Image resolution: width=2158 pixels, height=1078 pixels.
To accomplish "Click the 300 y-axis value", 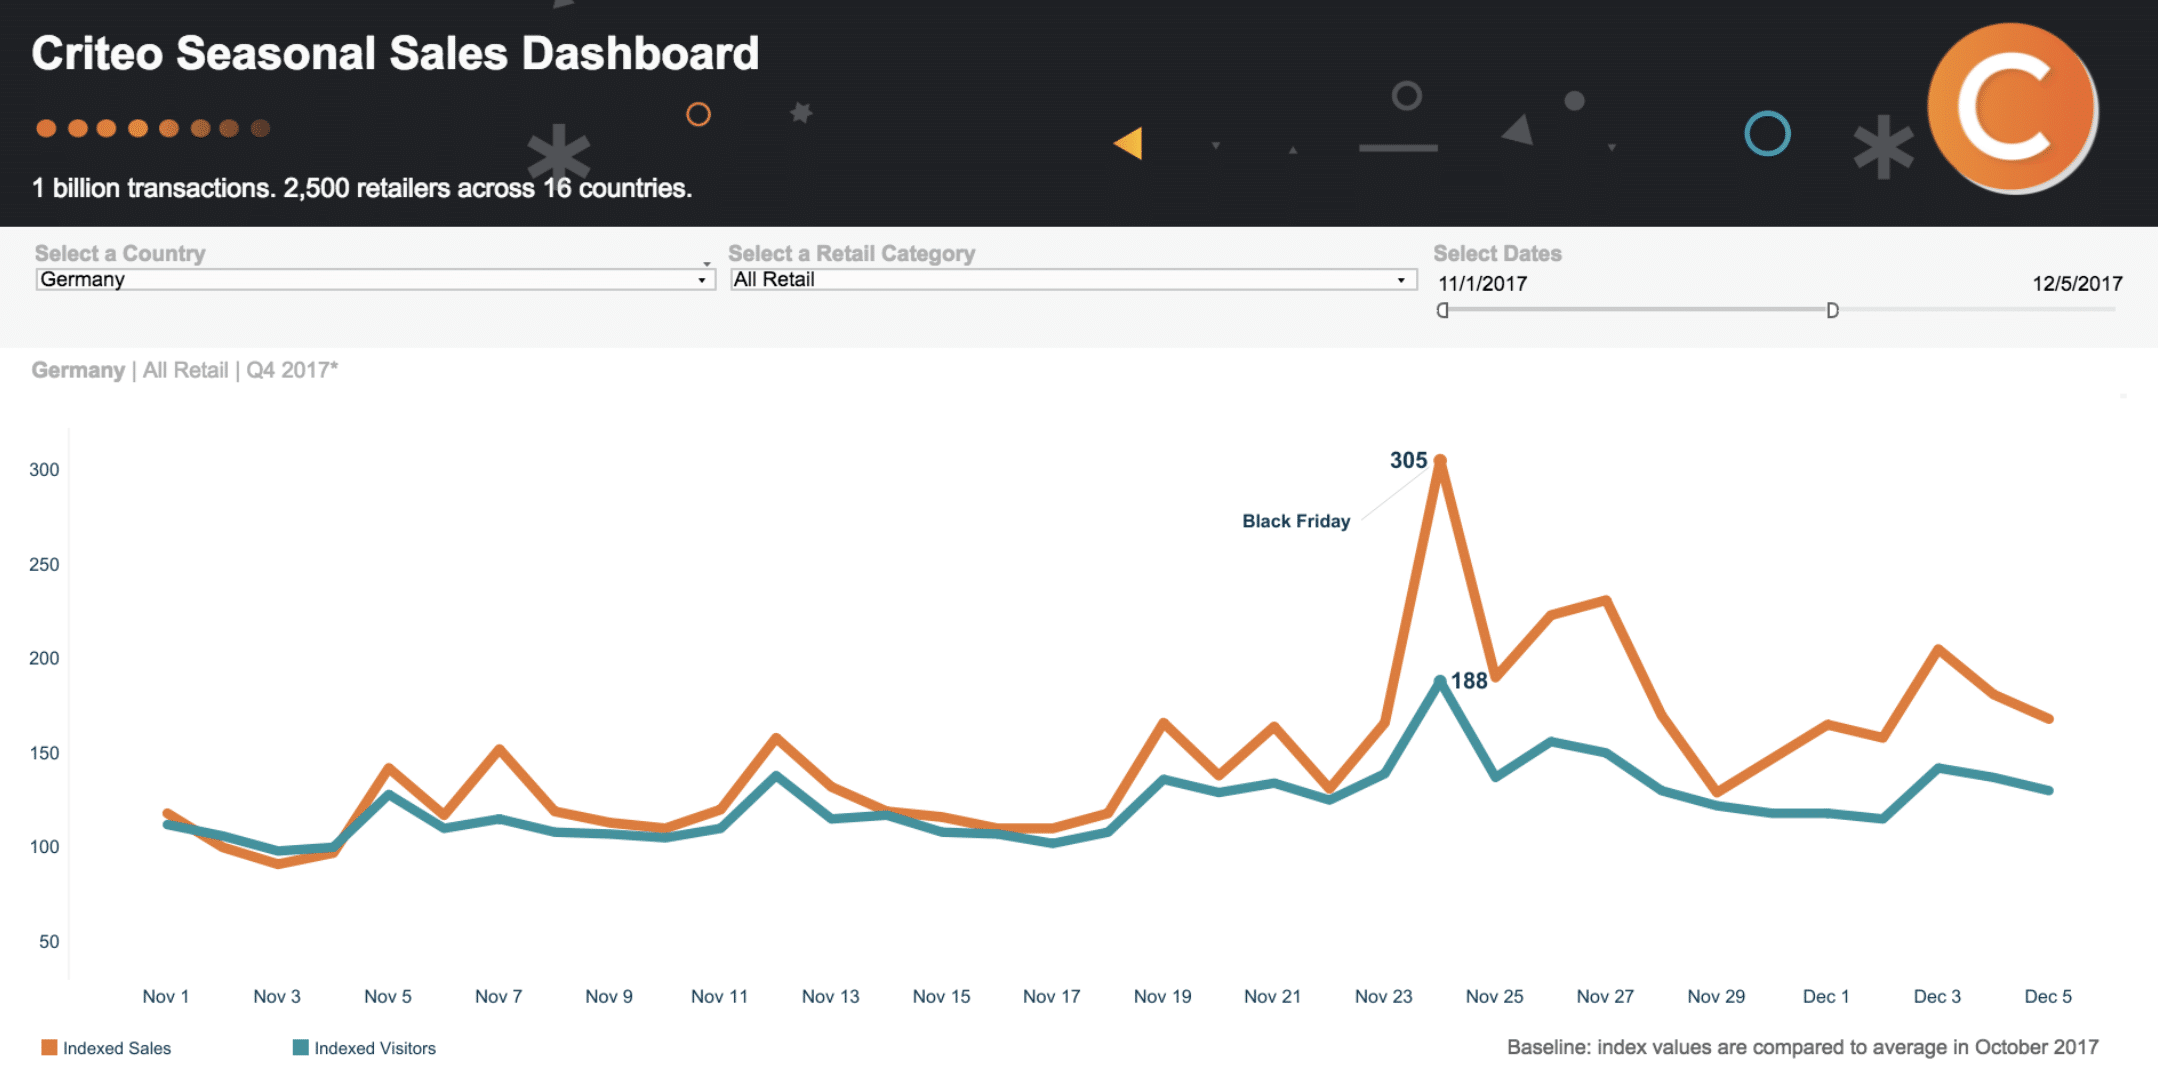I will (x=44, y=470).
